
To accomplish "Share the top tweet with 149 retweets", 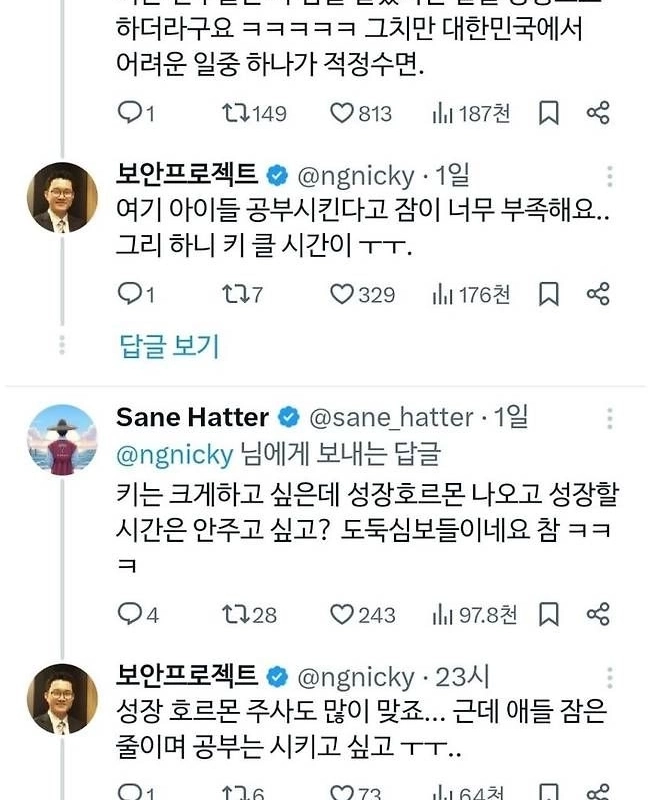I will tap(598, 114).
